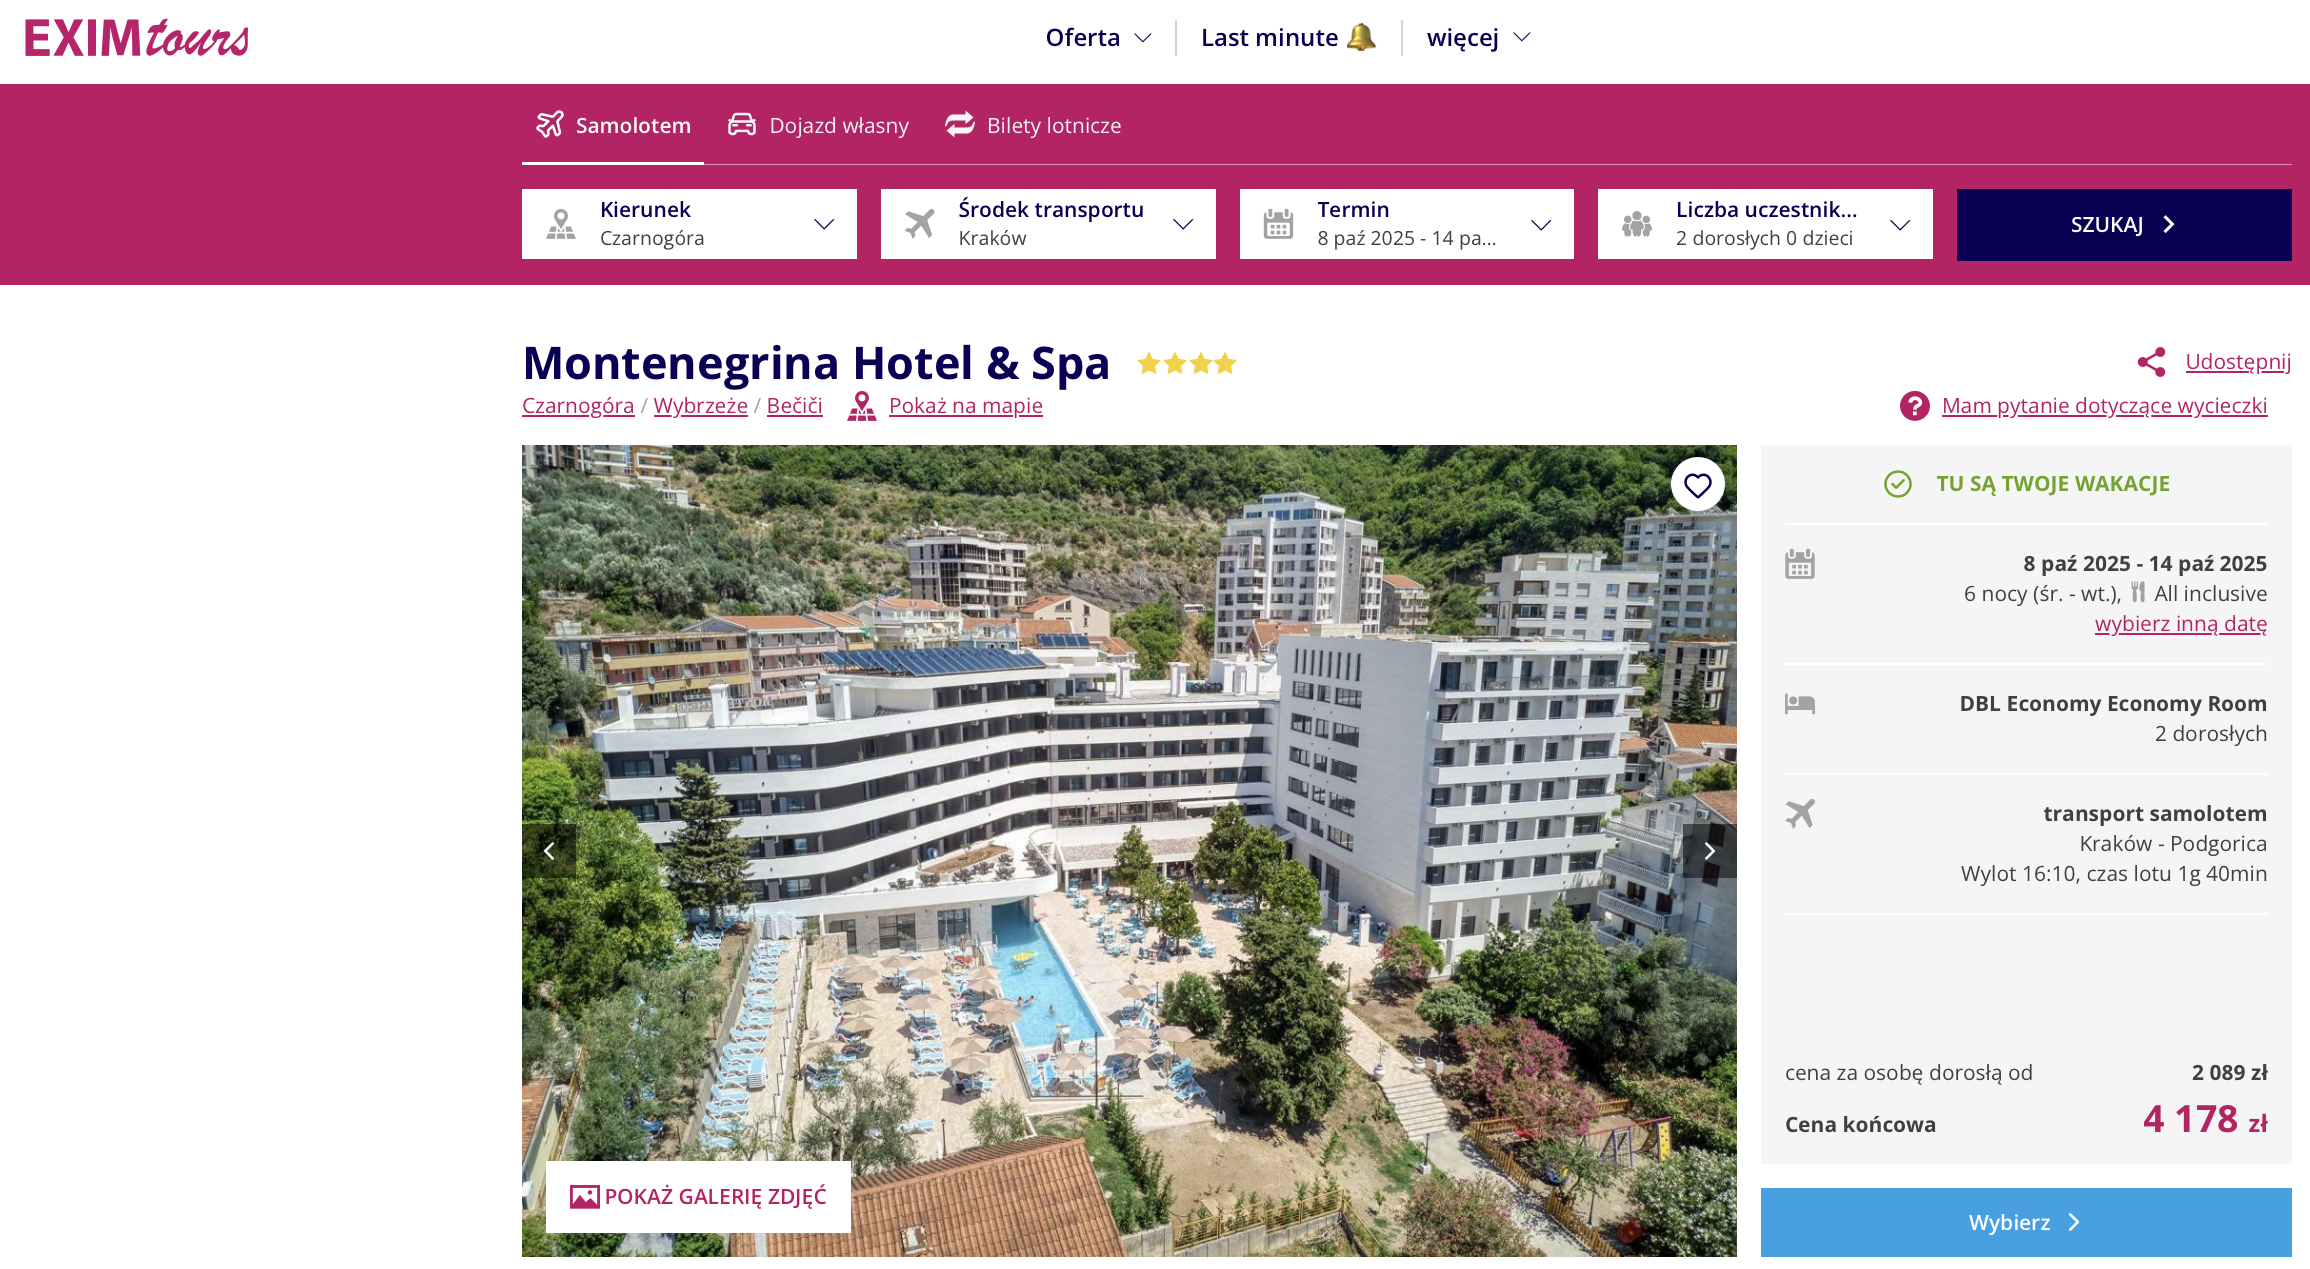The height and width of the screenshot is (1269, 2310).
Task: Expand the więcej menu
Action: pyautogui.click(x=1478, y=38)
